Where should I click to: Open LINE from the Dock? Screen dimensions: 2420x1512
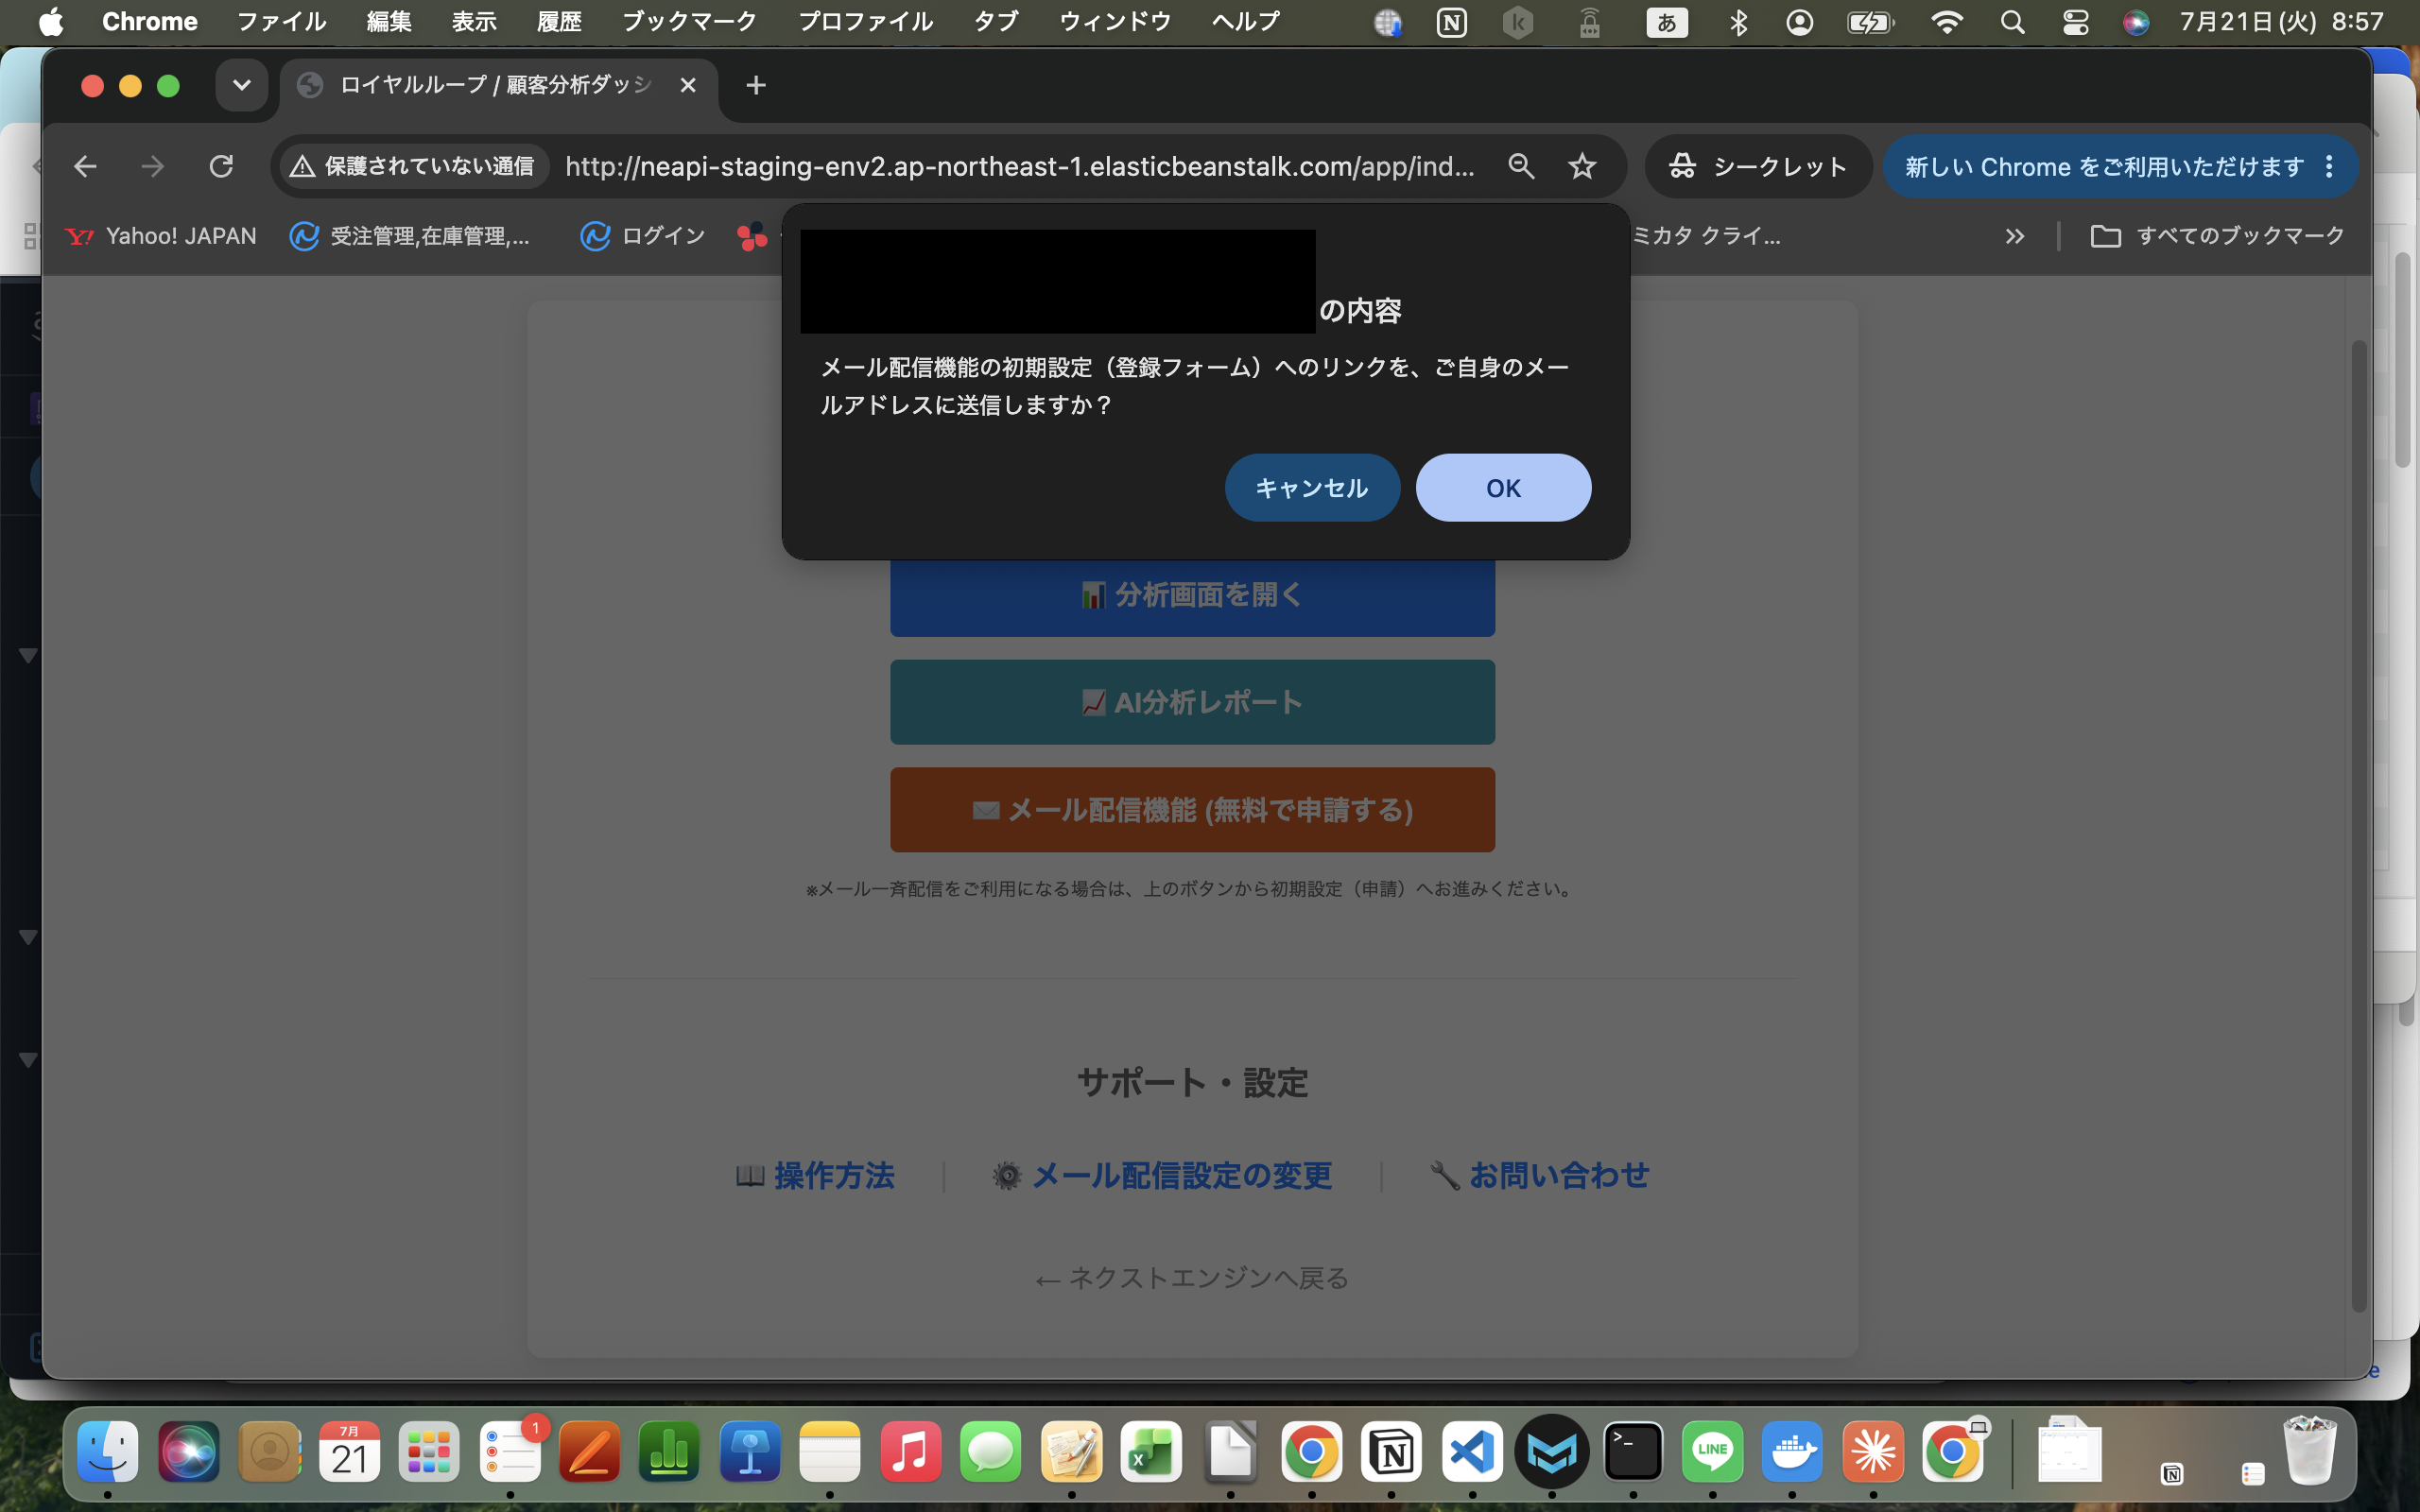pyautogui.click(x=1713, y=1451)
